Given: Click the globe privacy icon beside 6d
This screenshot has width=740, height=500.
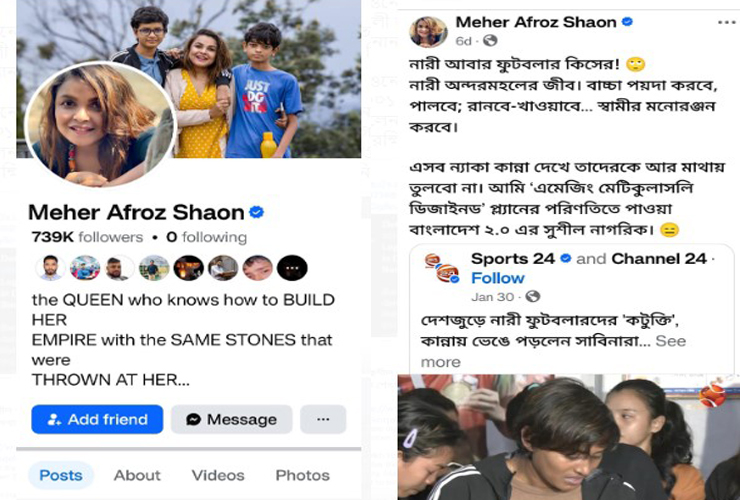Looking at the screenshot, I should click(x=490, y=41).
